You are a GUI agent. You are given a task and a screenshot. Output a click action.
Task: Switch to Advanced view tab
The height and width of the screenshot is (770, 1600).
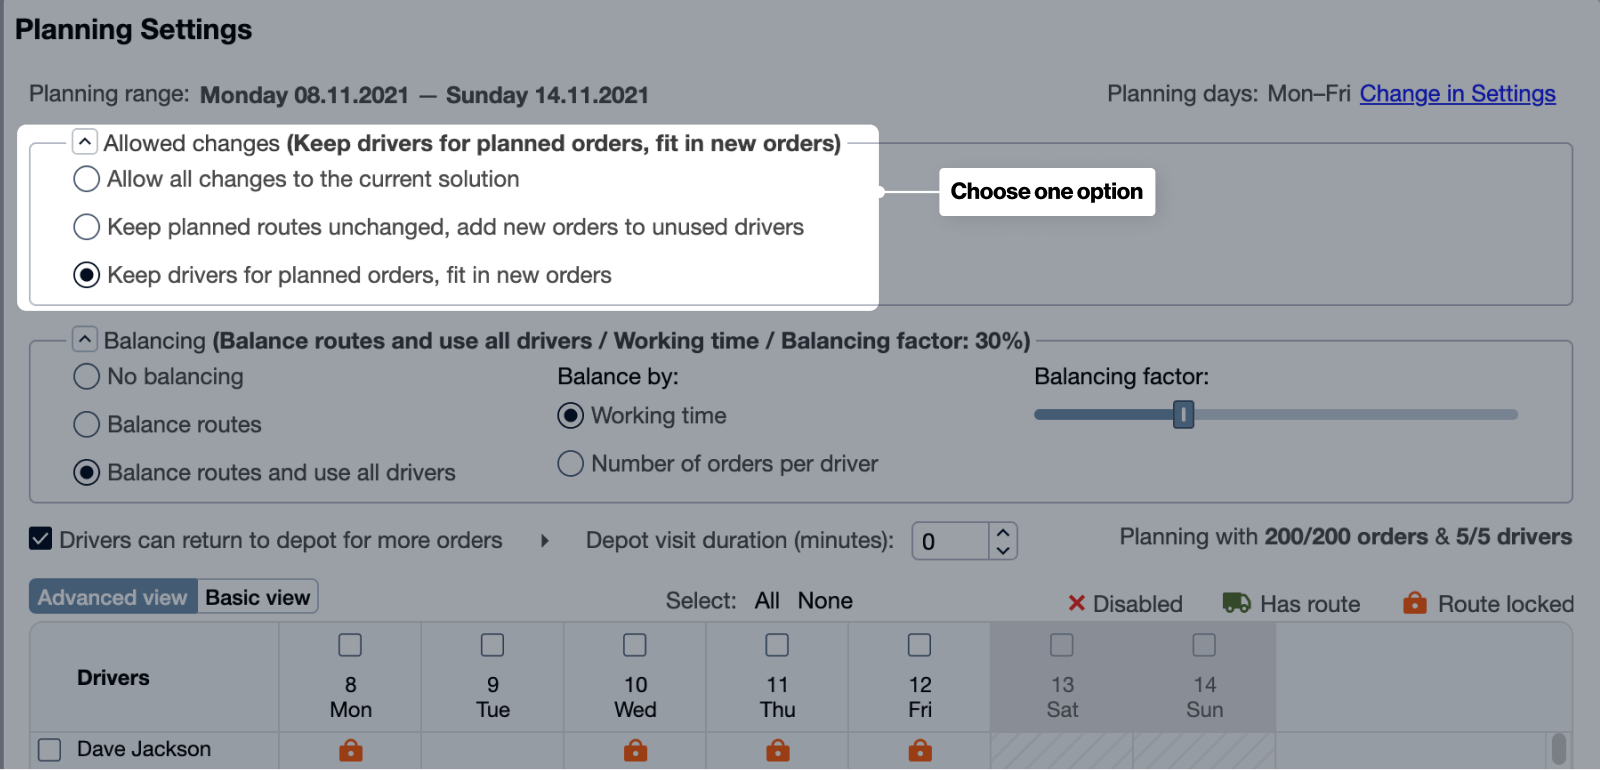[113, 597]
